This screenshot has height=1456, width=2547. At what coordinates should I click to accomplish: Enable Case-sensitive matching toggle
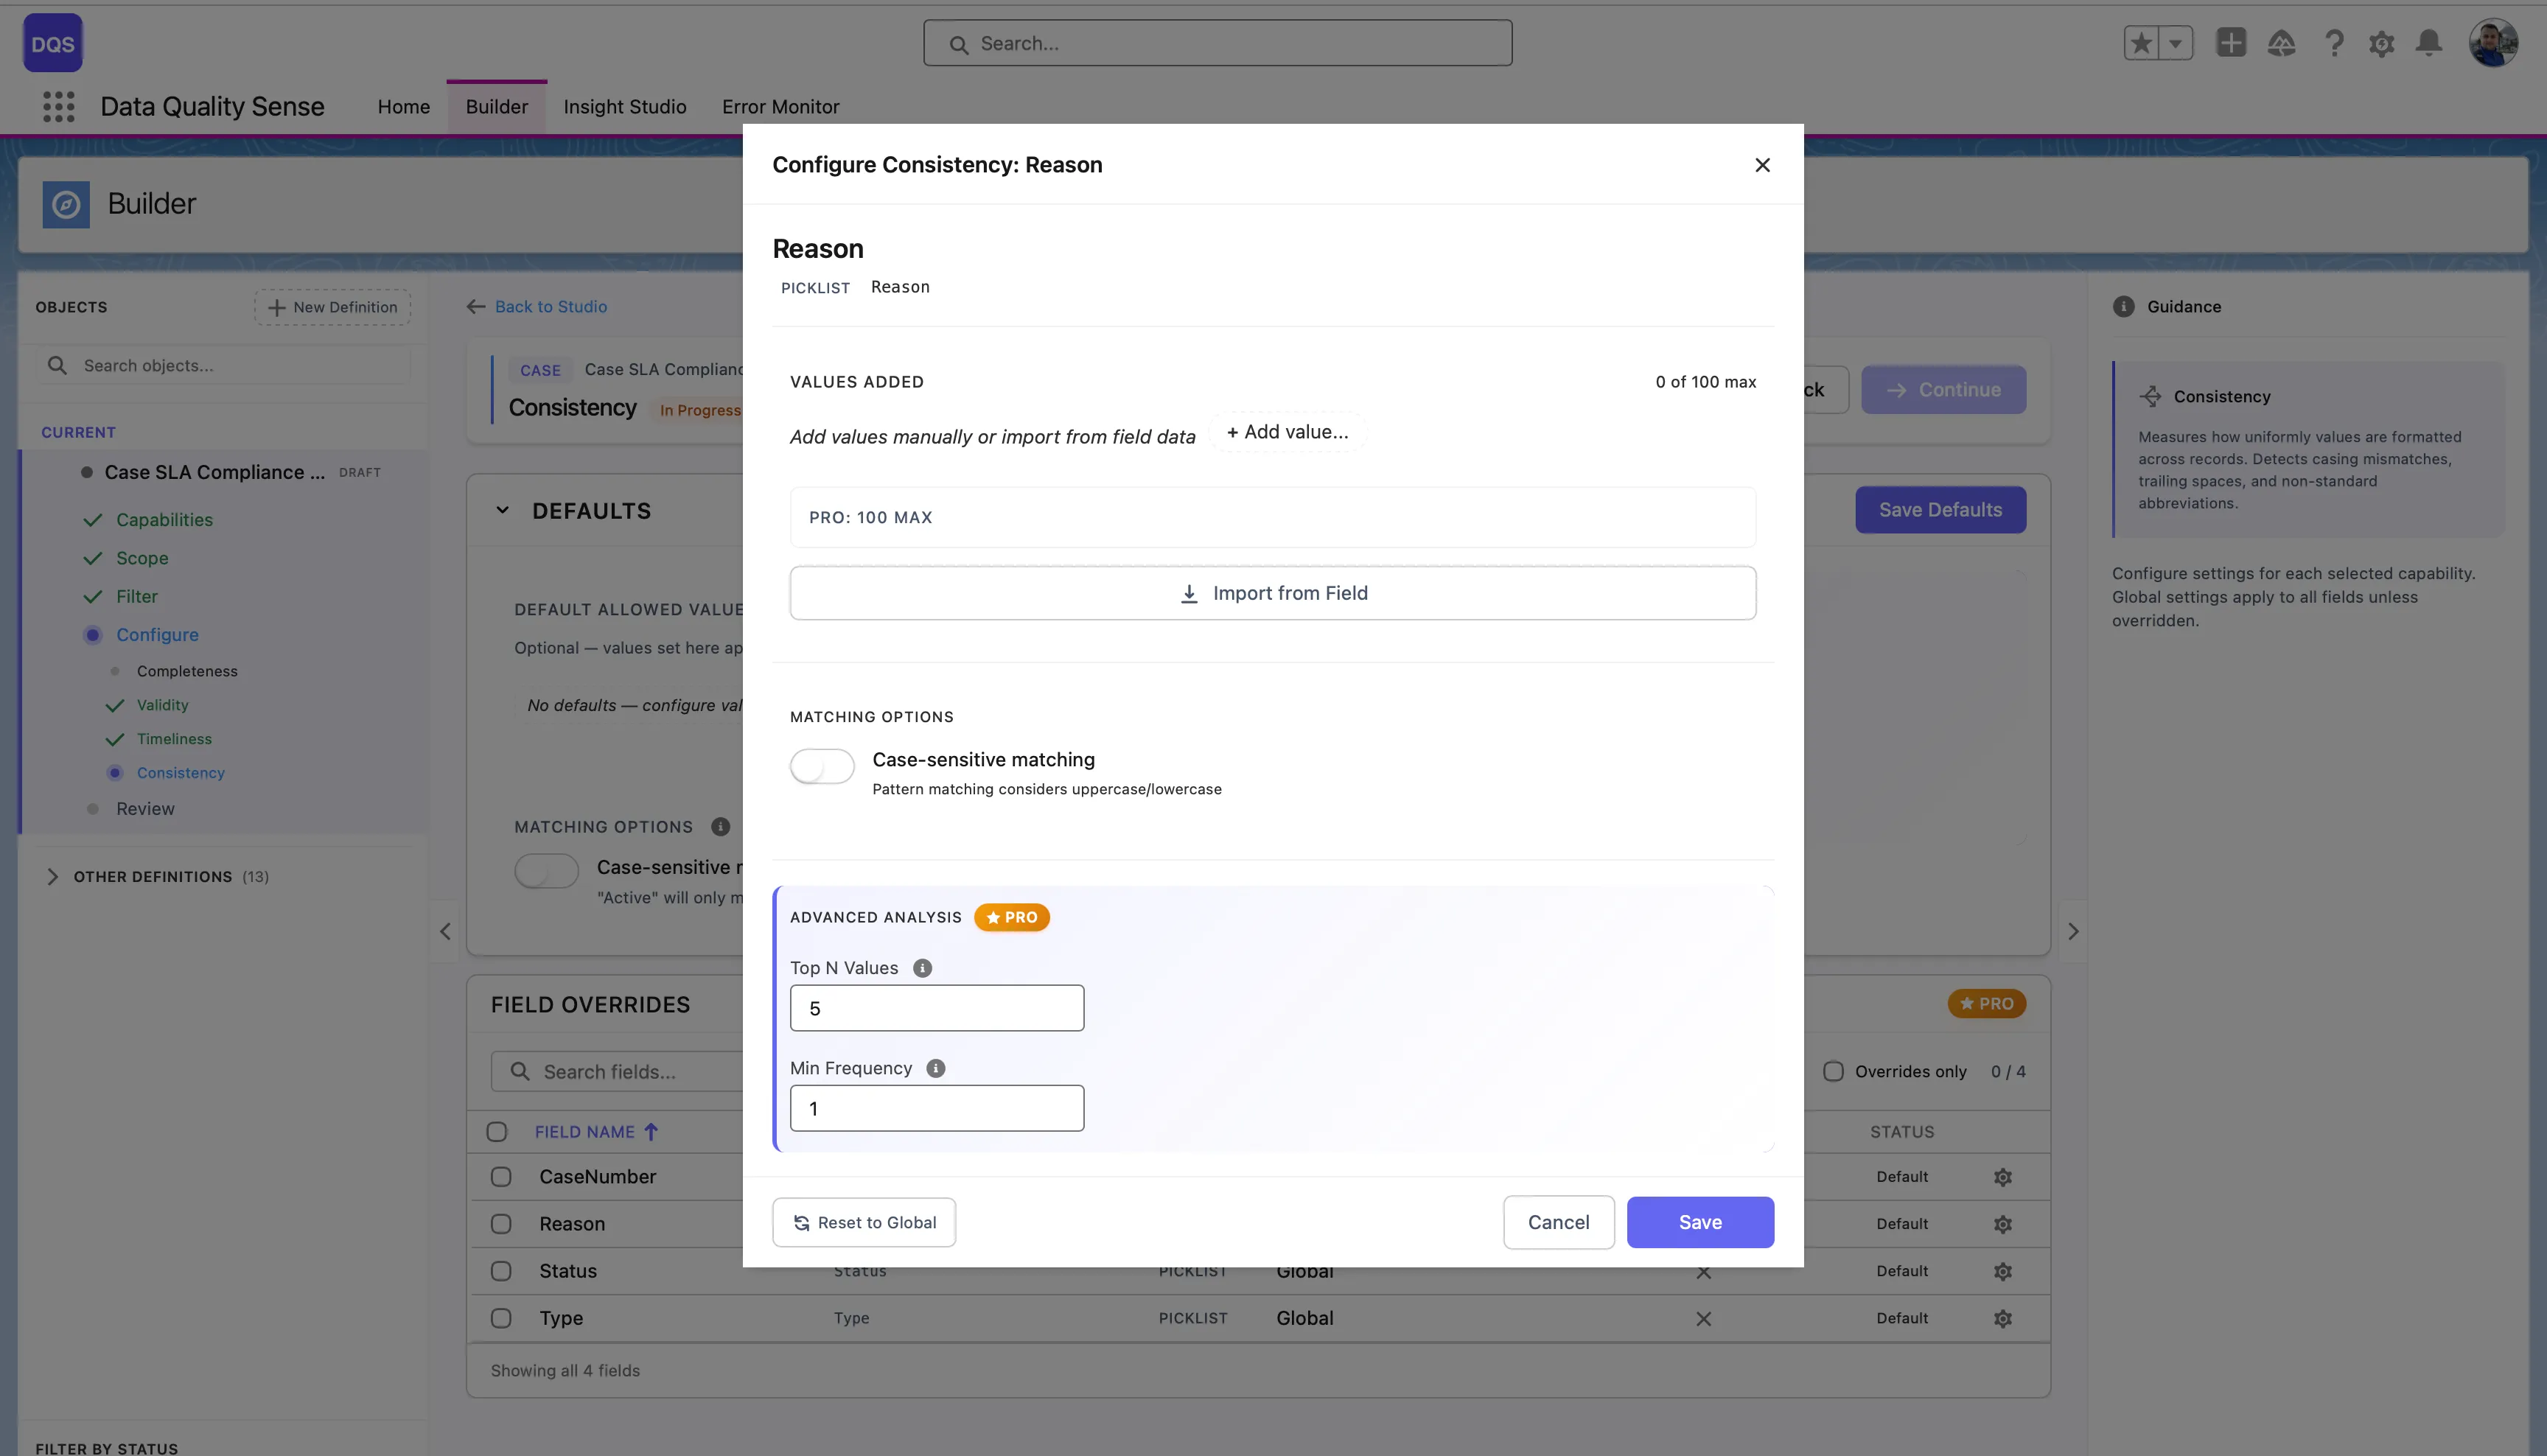[821, 766]
